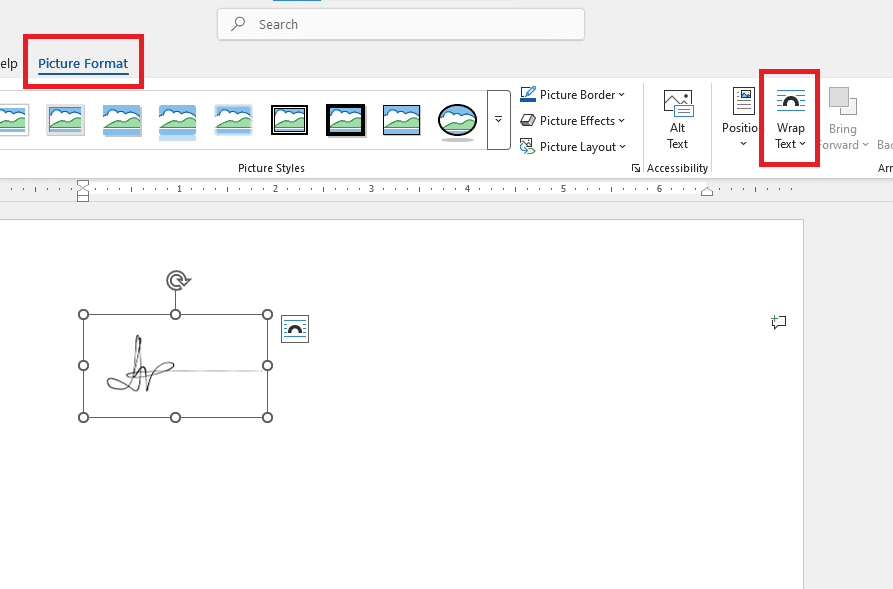
Task: Open the Picture Layout options
Action: click(x=573, y=147)
